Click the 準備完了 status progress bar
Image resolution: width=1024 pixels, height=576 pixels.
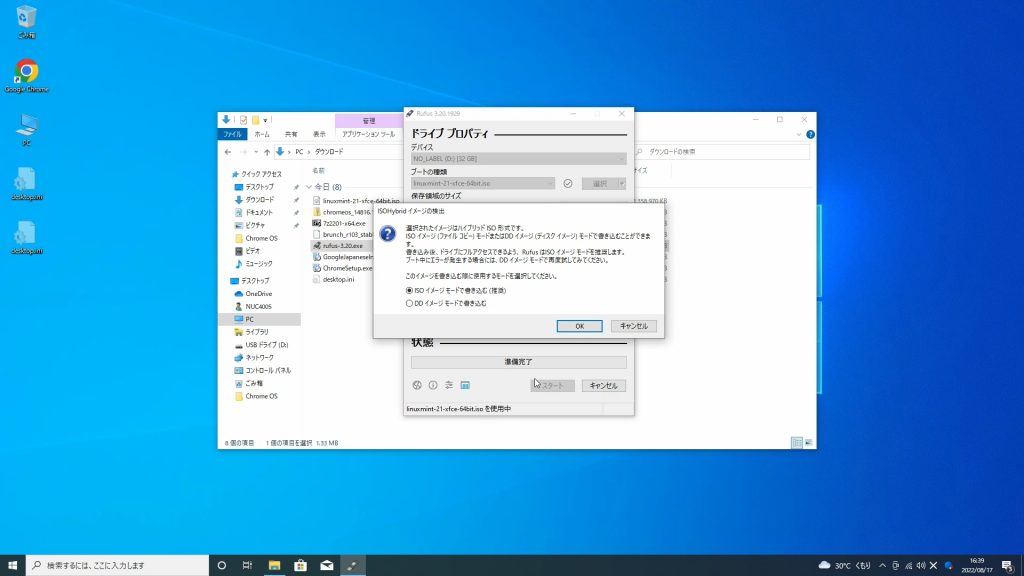coord(519,362)
